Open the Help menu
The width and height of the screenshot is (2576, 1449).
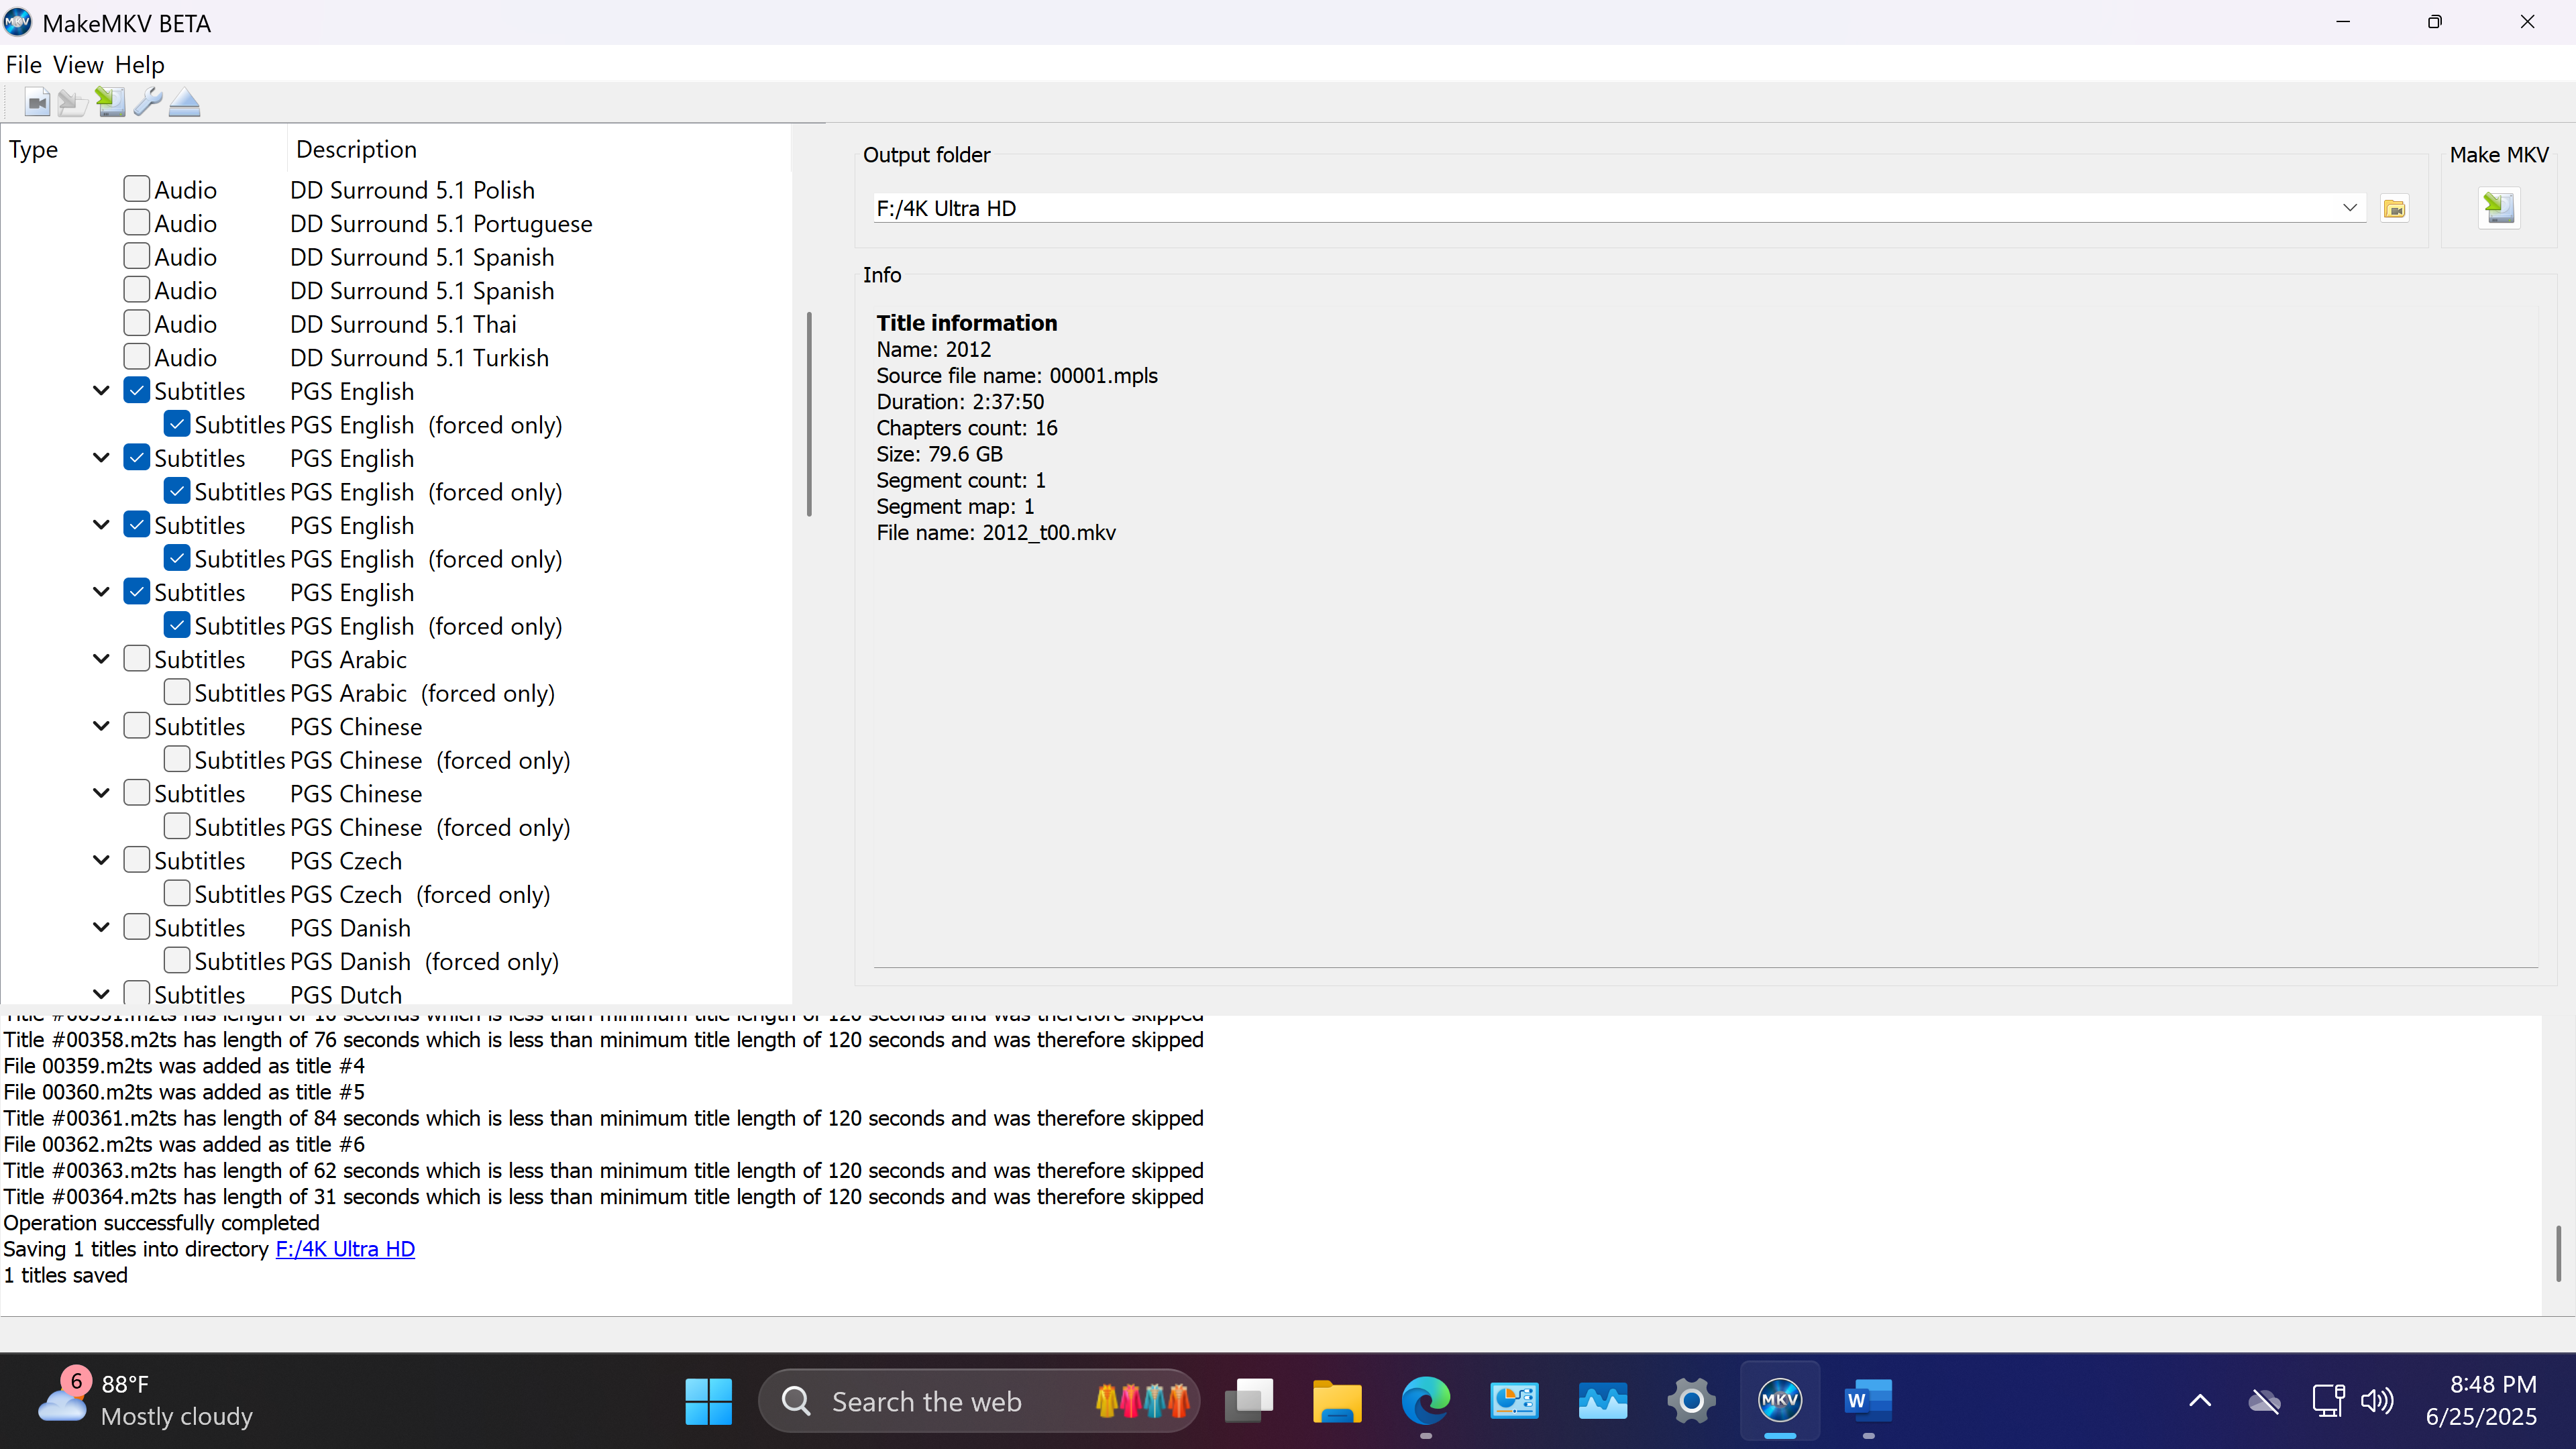tap(139, 64)
